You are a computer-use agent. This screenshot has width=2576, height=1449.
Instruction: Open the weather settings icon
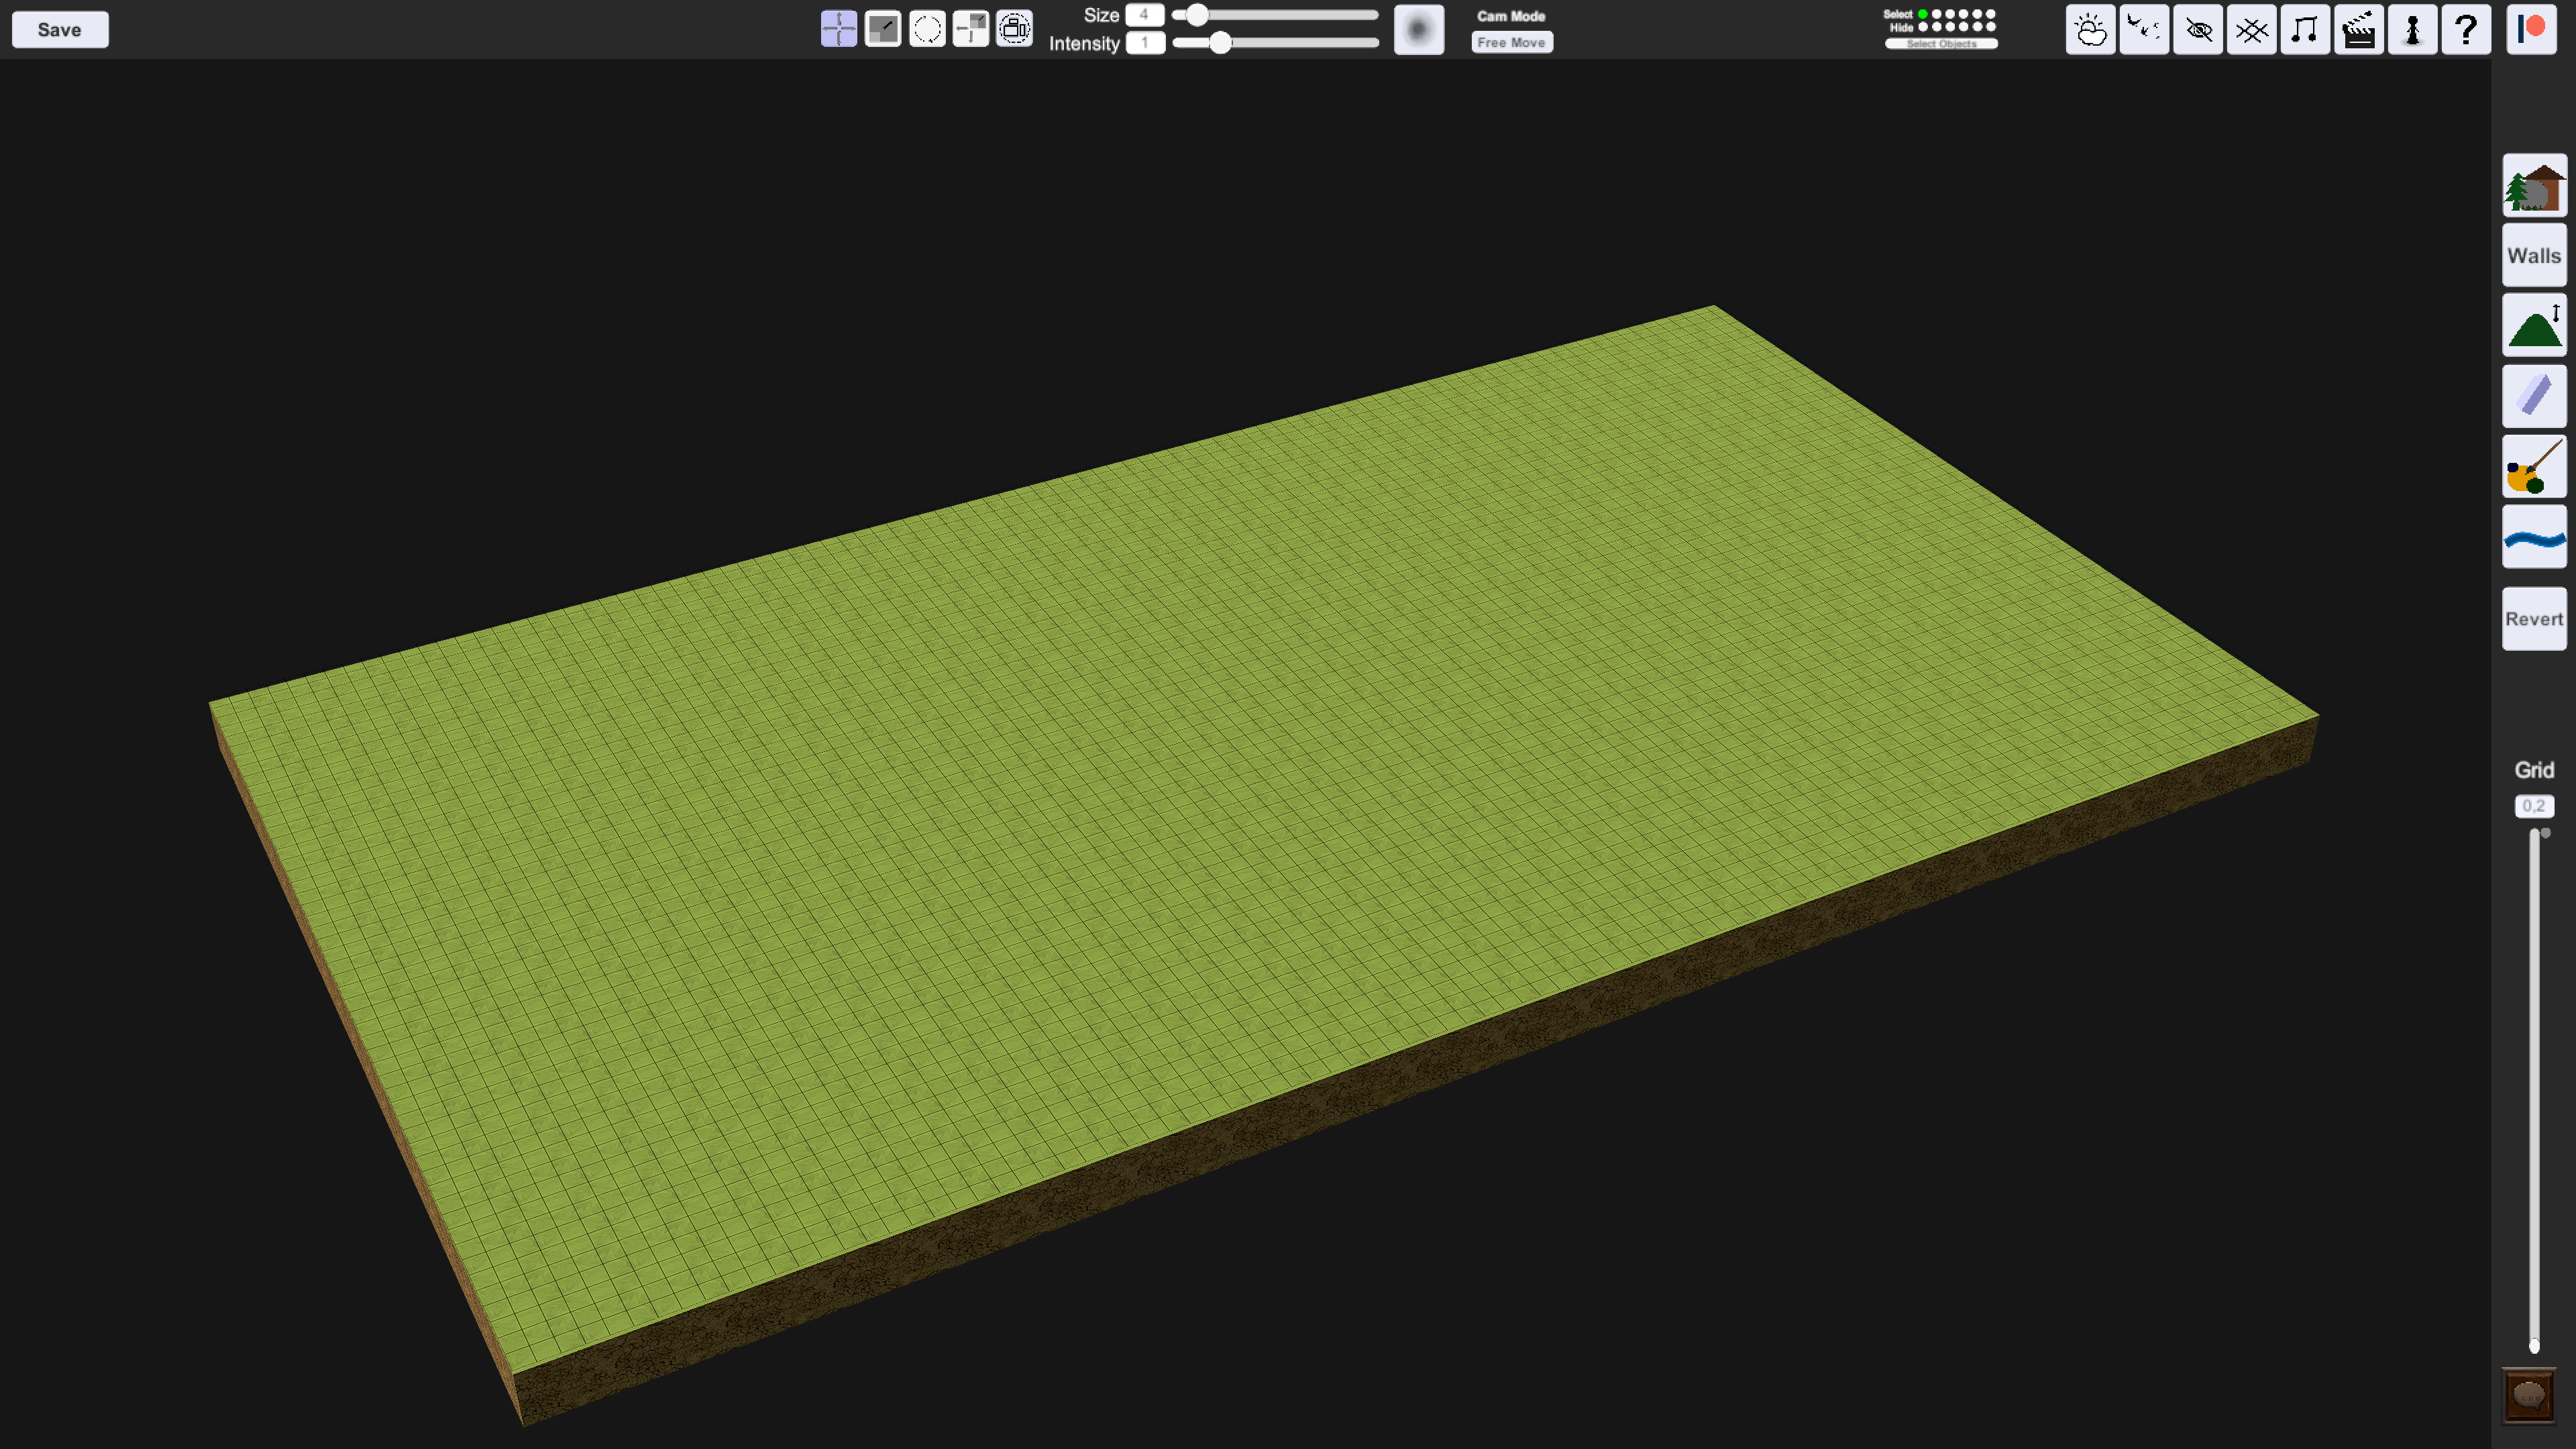coord(2091,30)
